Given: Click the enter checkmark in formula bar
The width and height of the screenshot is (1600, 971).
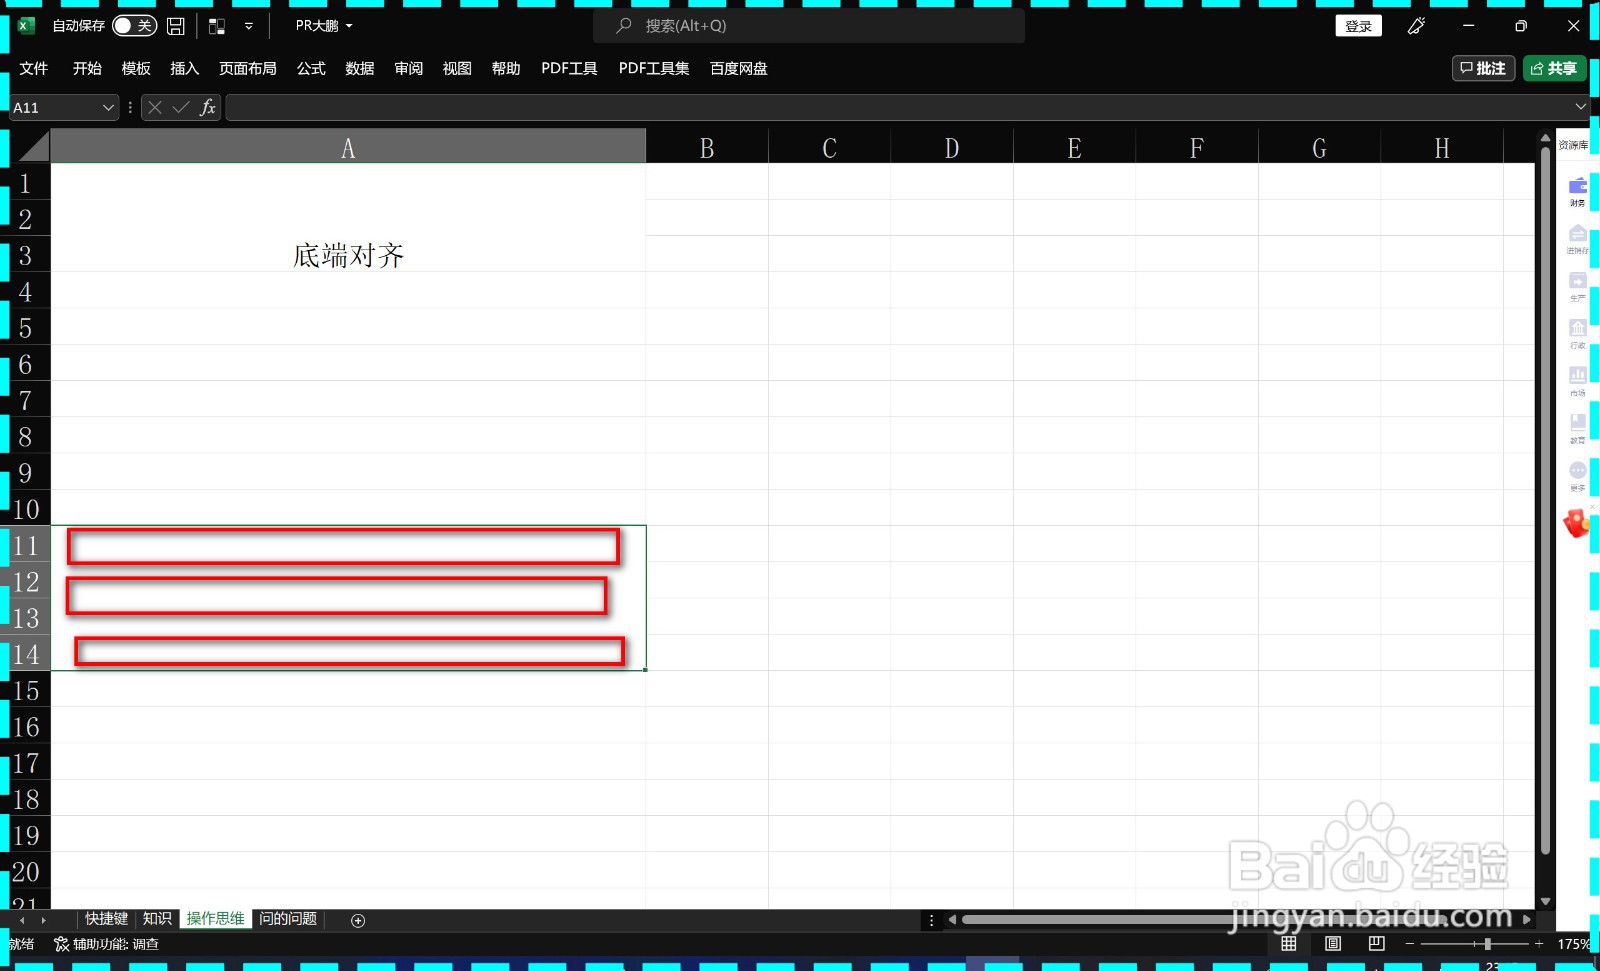Looking at the screenshot, I should click(x=181, y=107).
